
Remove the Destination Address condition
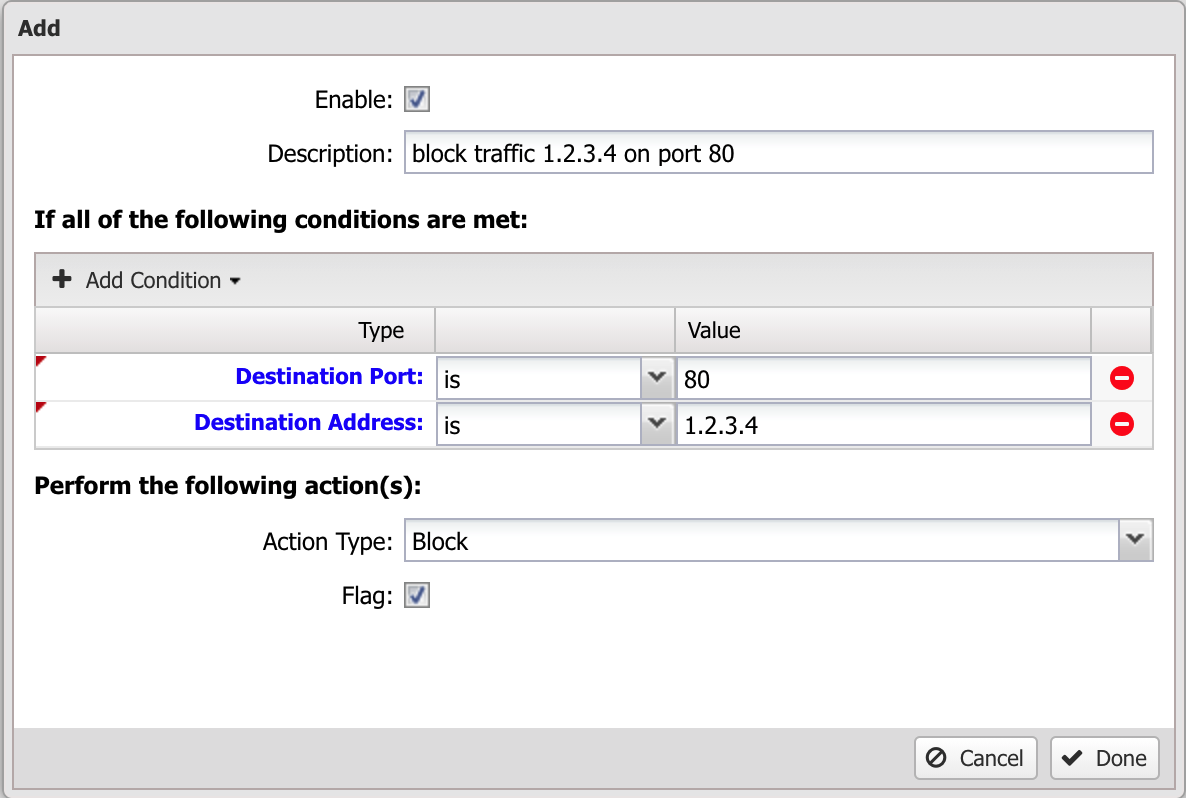[1122, 424]
